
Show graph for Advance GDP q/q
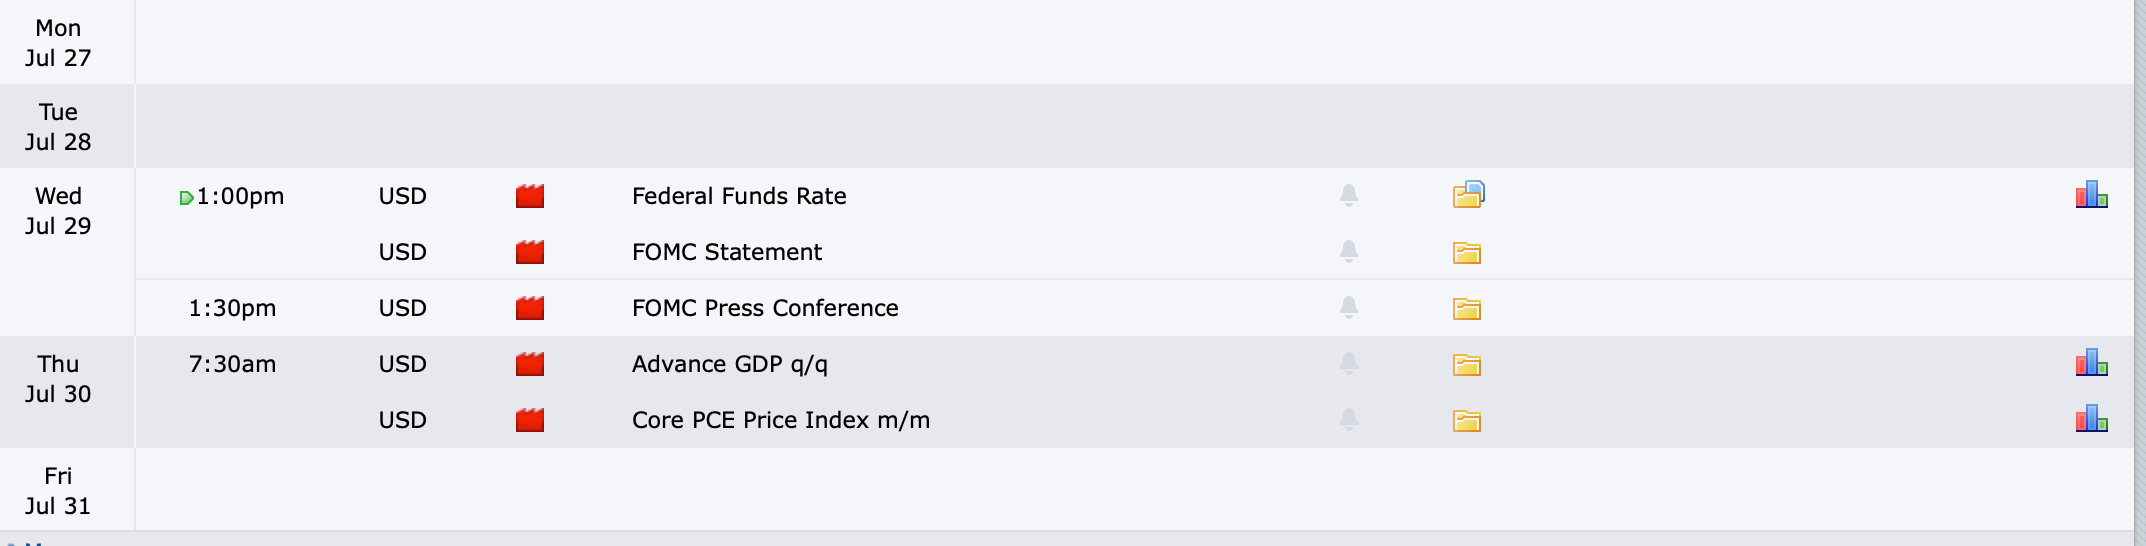[2091, 363]
